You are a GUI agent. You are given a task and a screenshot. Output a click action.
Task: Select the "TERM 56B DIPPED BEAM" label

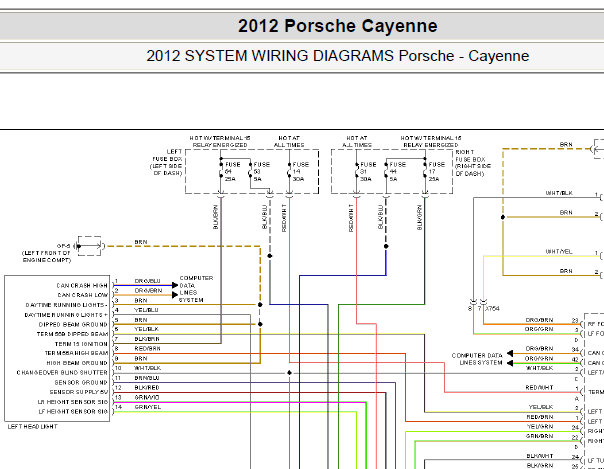pos(72,334)
